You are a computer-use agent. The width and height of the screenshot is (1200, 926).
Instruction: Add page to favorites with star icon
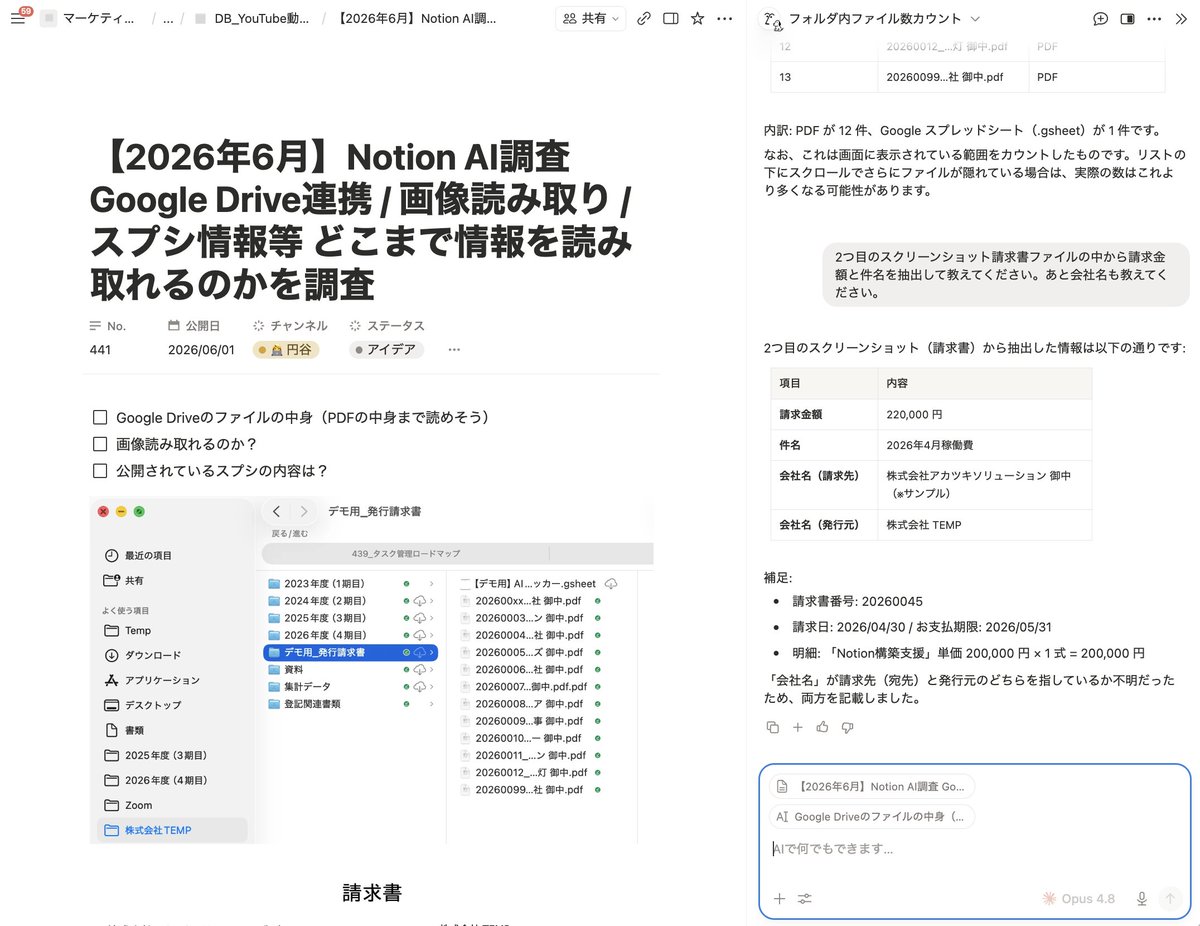click(x=697, y=18)
